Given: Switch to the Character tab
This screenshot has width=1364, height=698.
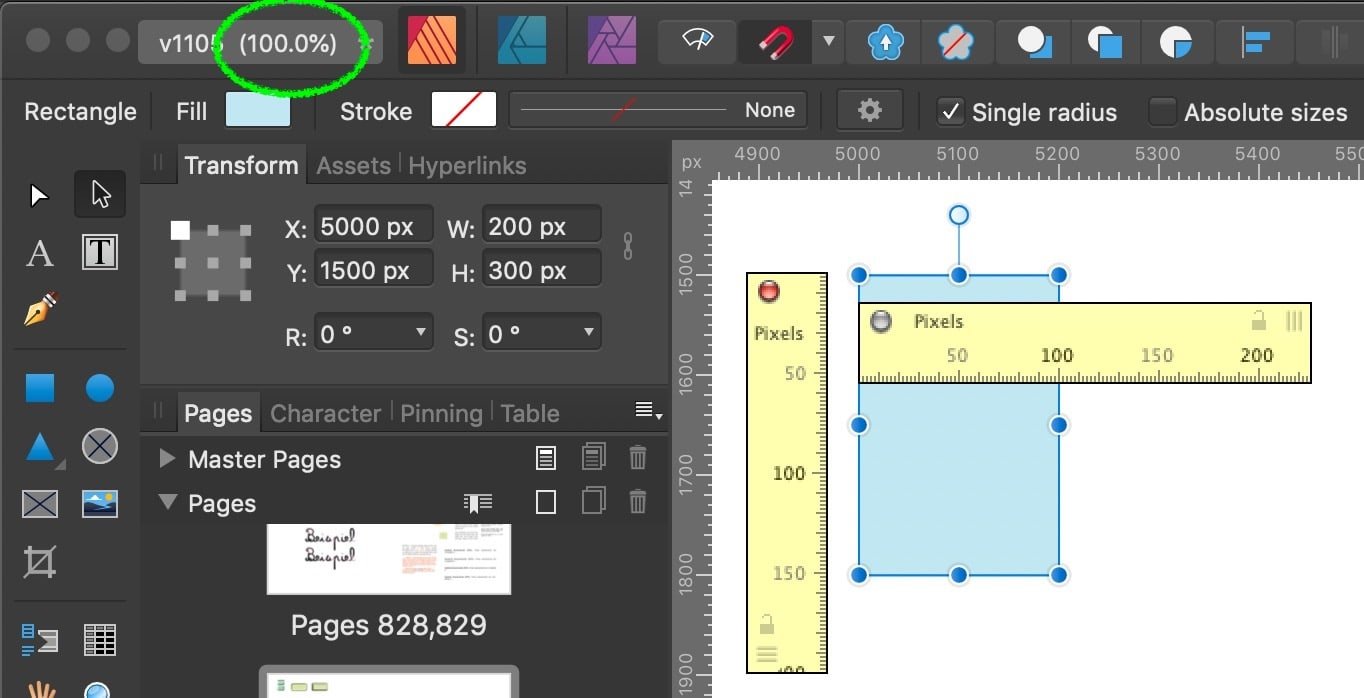Looking at the screenshot, I should point(325,413).
